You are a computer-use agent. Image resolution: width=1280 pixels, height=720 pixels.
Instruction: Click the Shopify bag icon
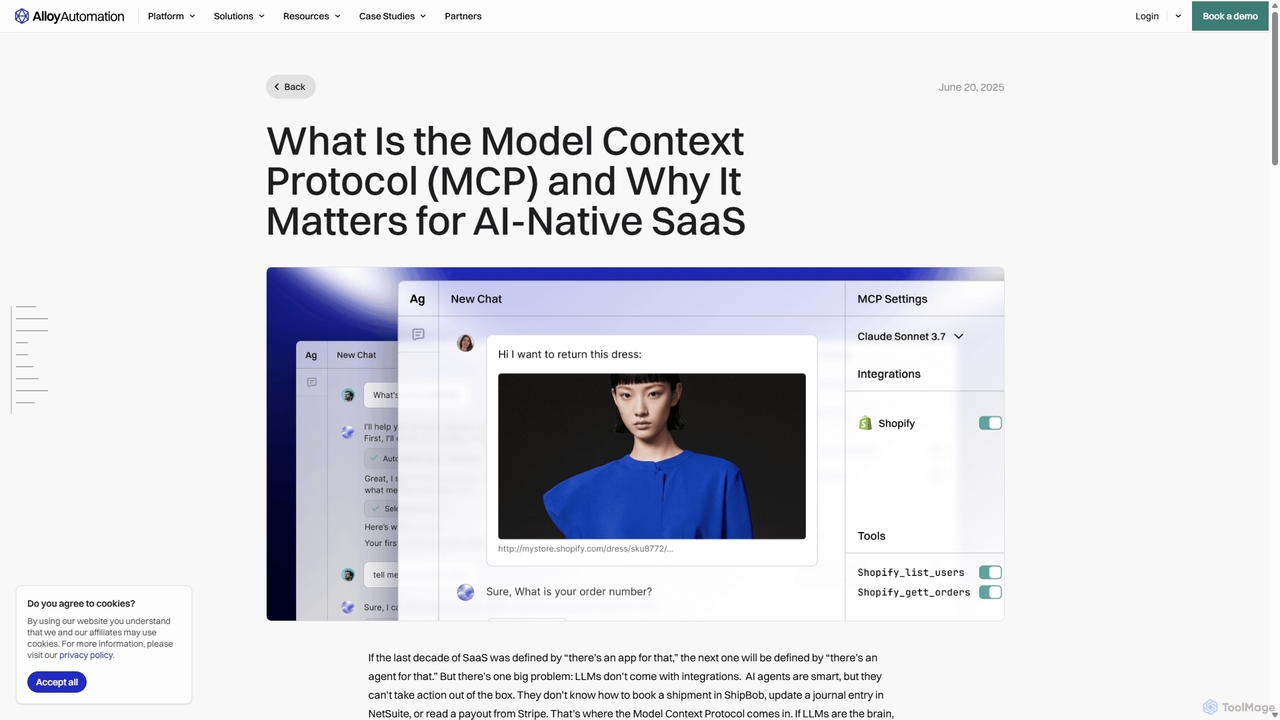865,423
